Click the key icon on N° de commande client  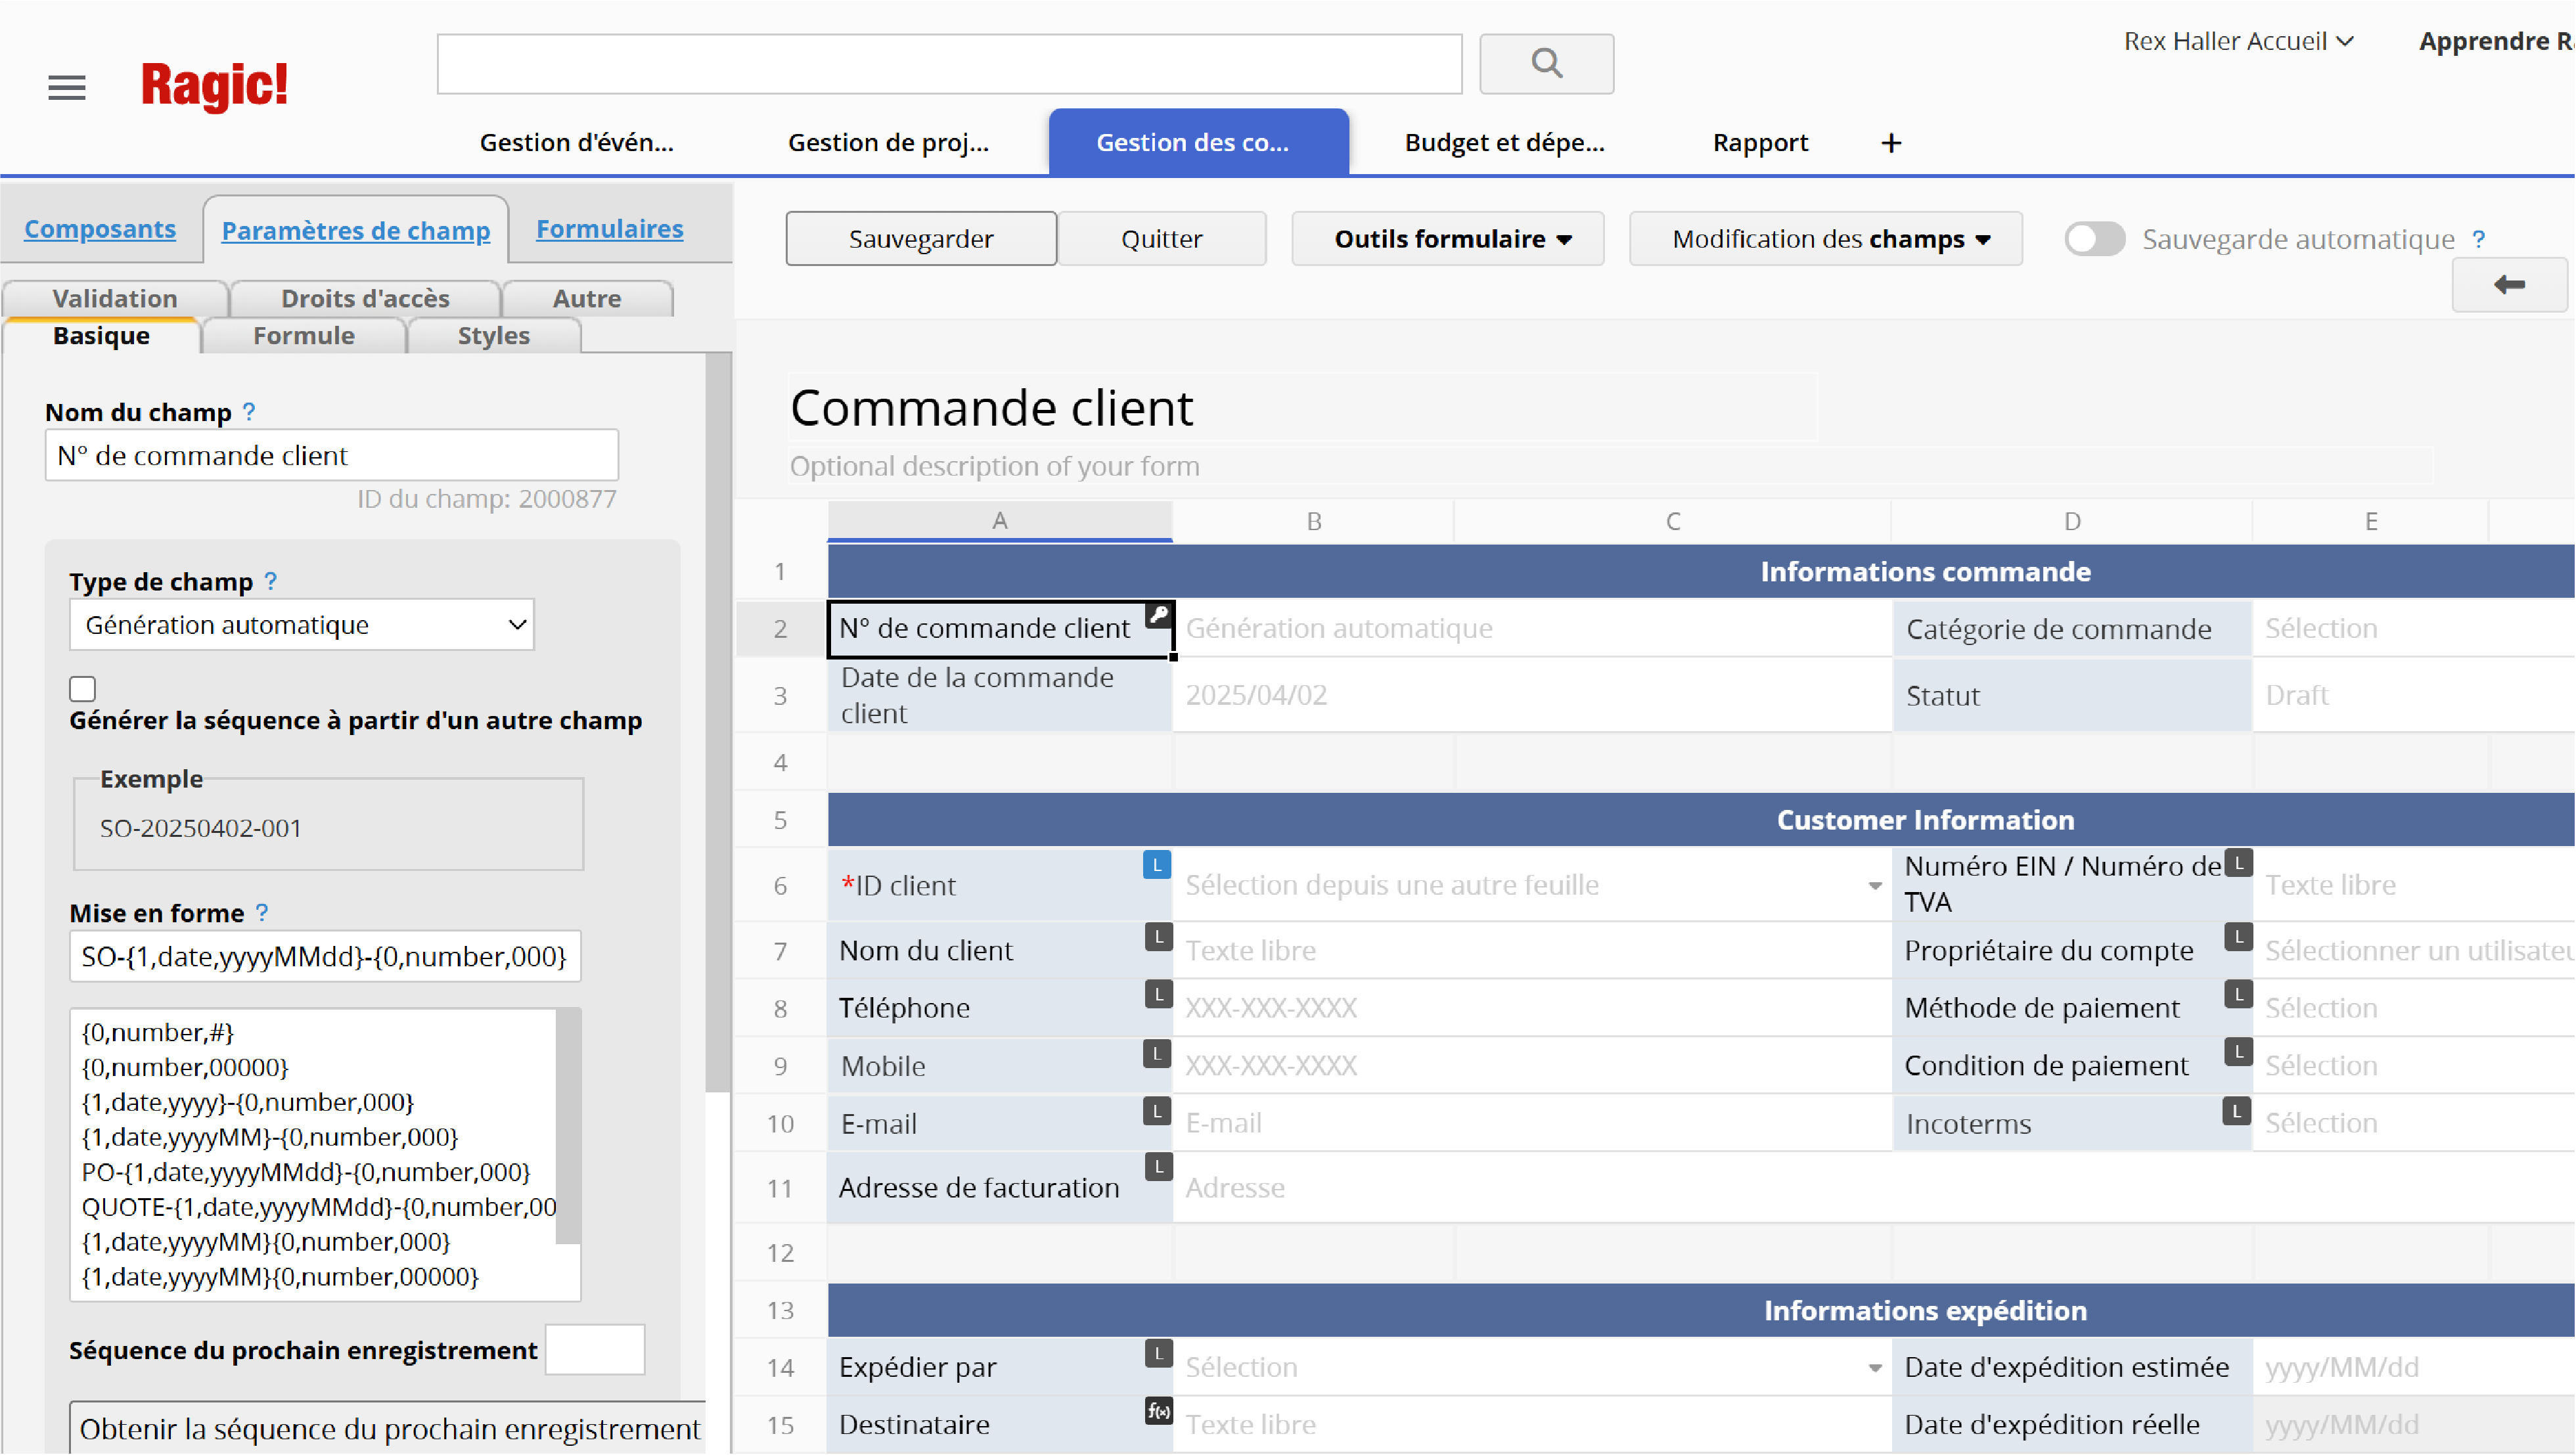click(1157, 616)
